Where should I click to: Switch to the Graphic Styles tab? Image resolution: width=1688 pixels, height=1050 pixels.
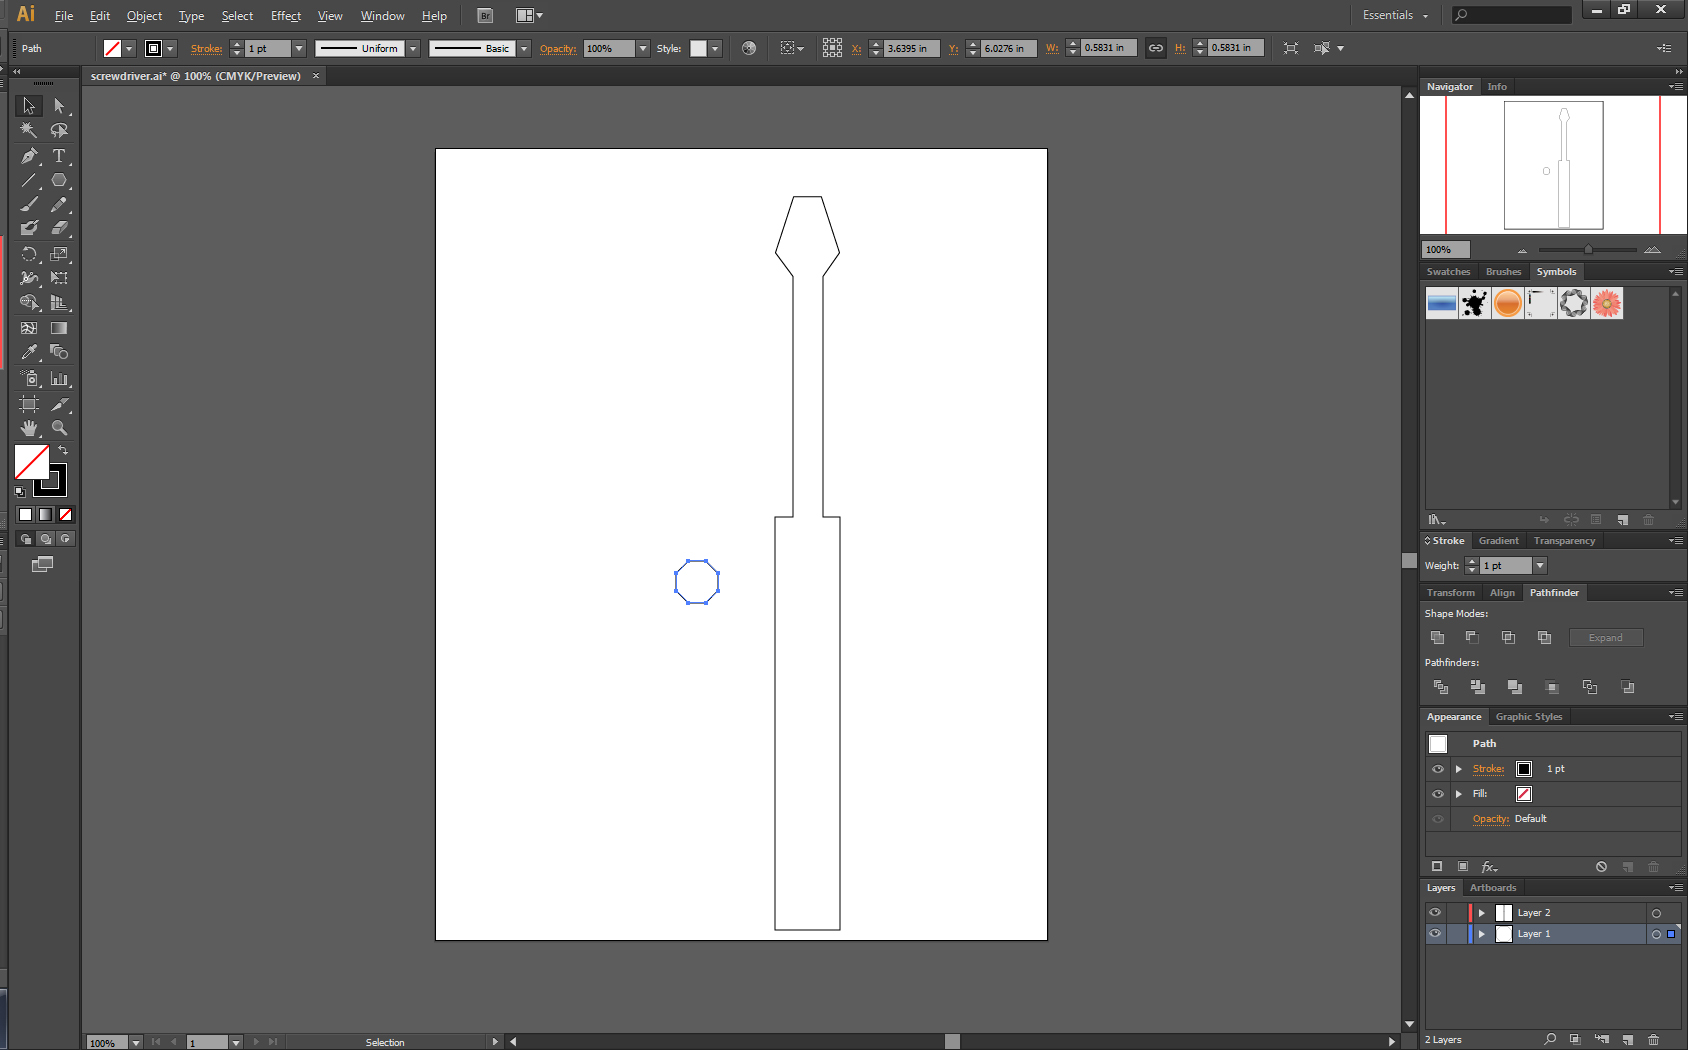tap(1529, 717)
